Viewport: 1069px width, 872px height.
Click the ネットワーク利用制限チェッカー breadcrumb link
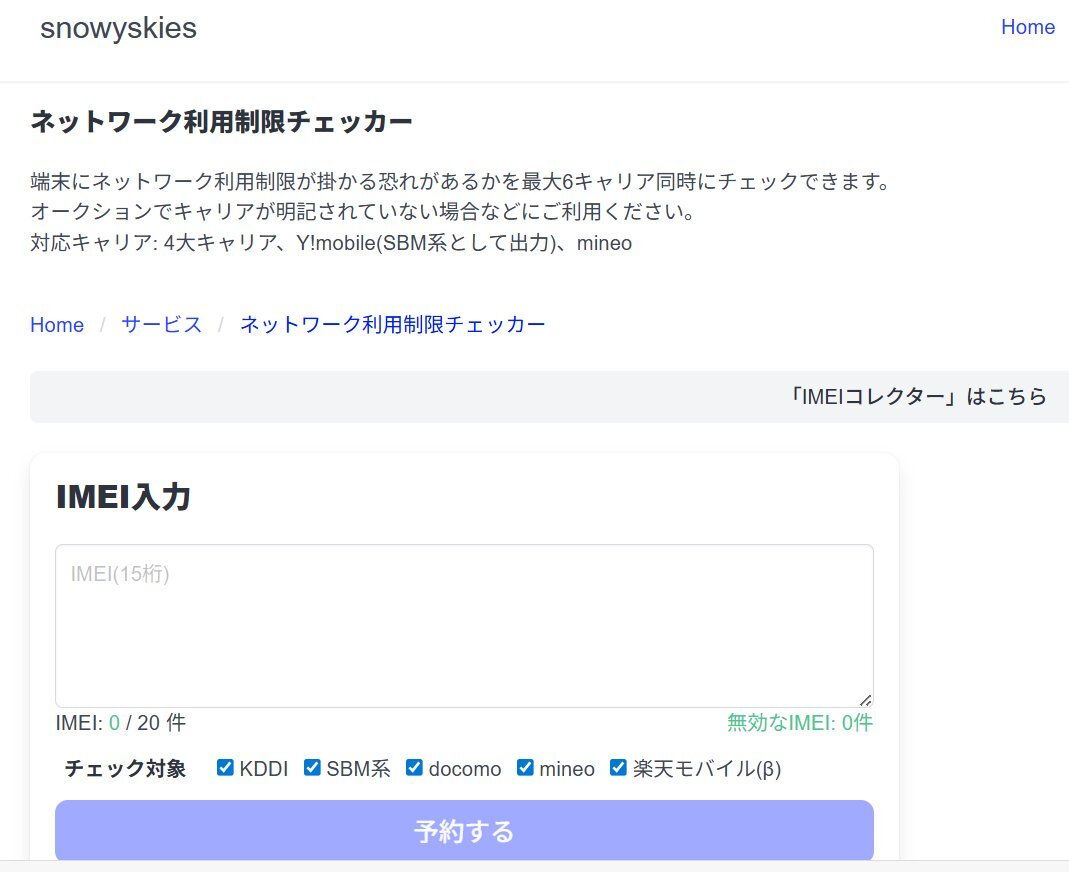392,325
